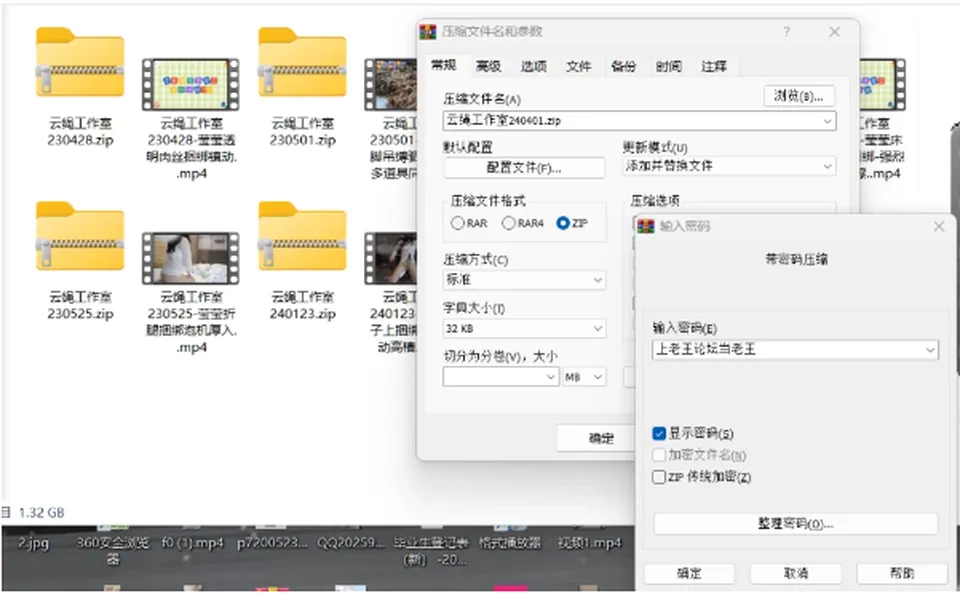Switch to the 高级 tab

click(489, 66)
